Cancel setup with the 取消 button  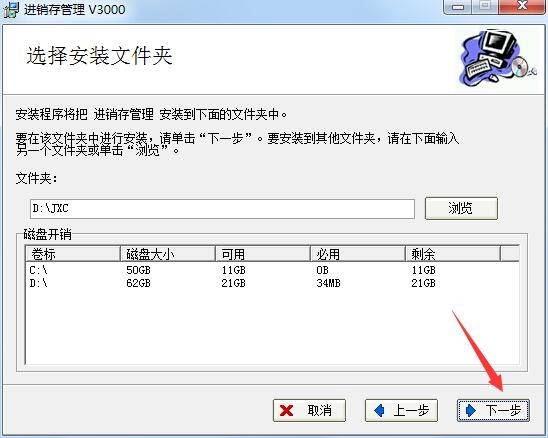(309, 410)
